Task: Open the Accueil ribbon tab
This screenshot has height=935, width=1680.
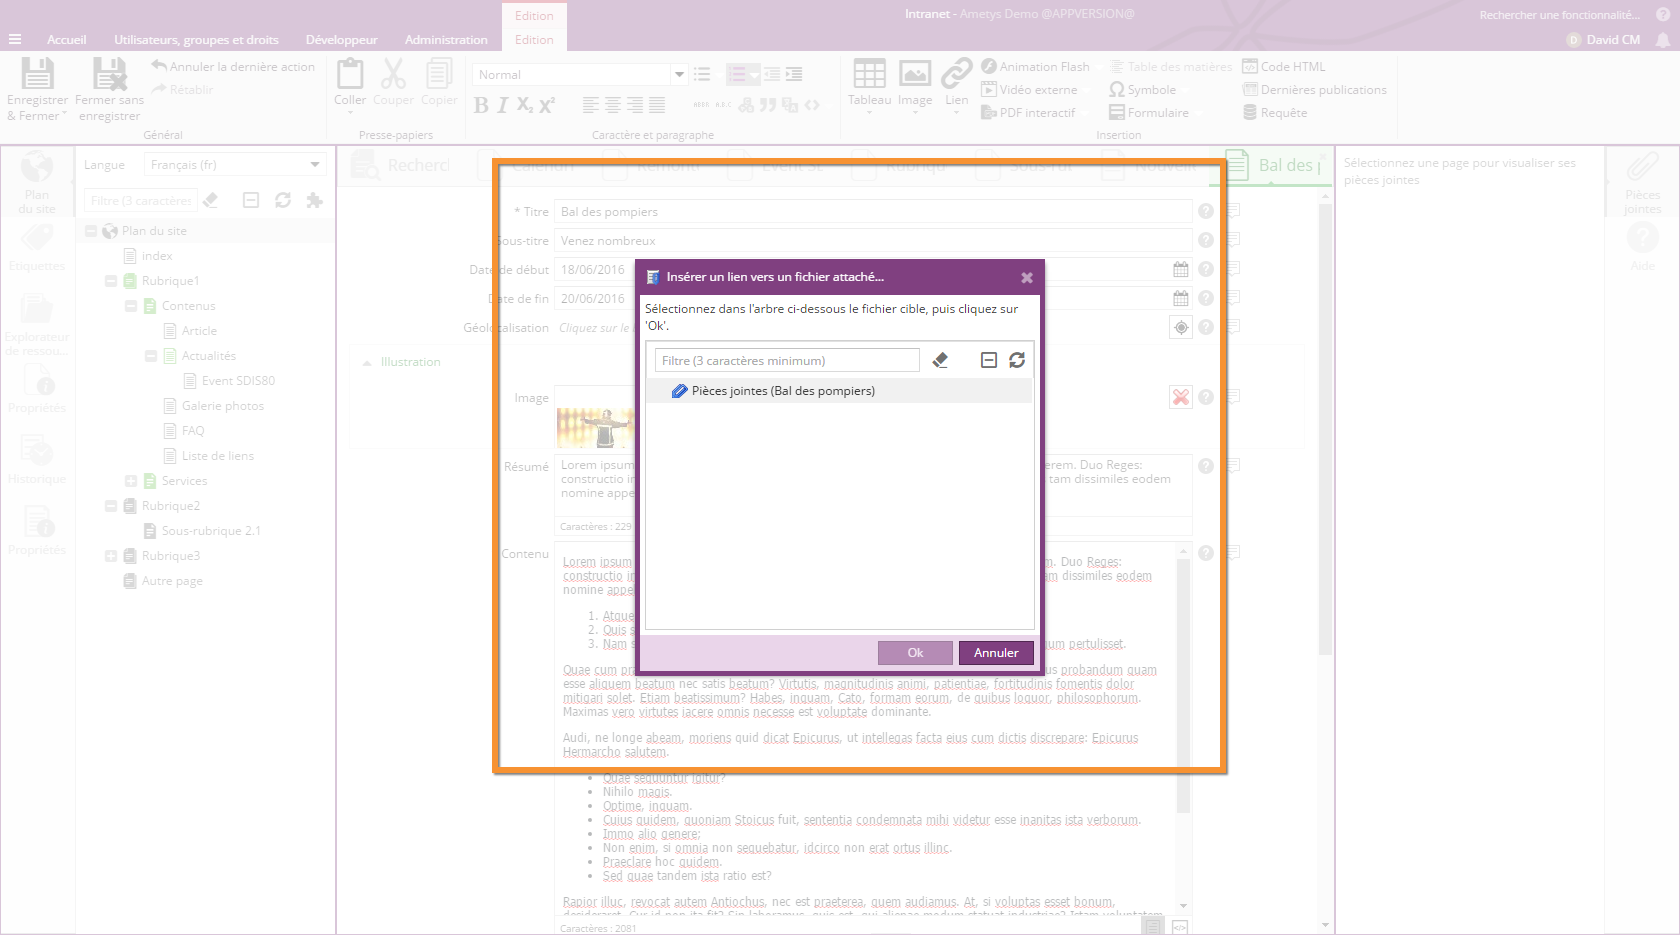Action: [66, 40]
